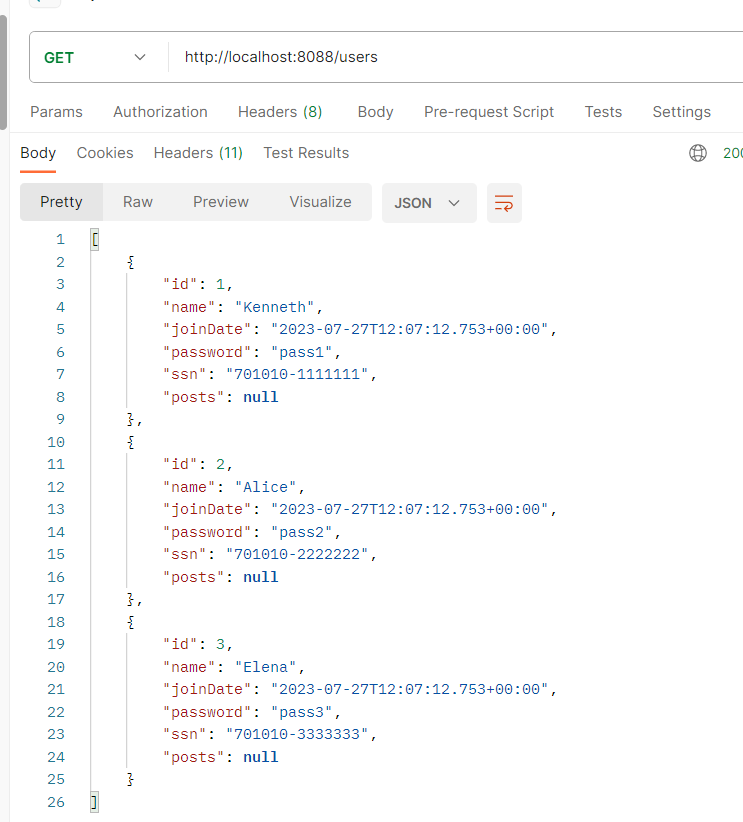
Task: Click the "posts": null on line 16
Action: [220, 578]
